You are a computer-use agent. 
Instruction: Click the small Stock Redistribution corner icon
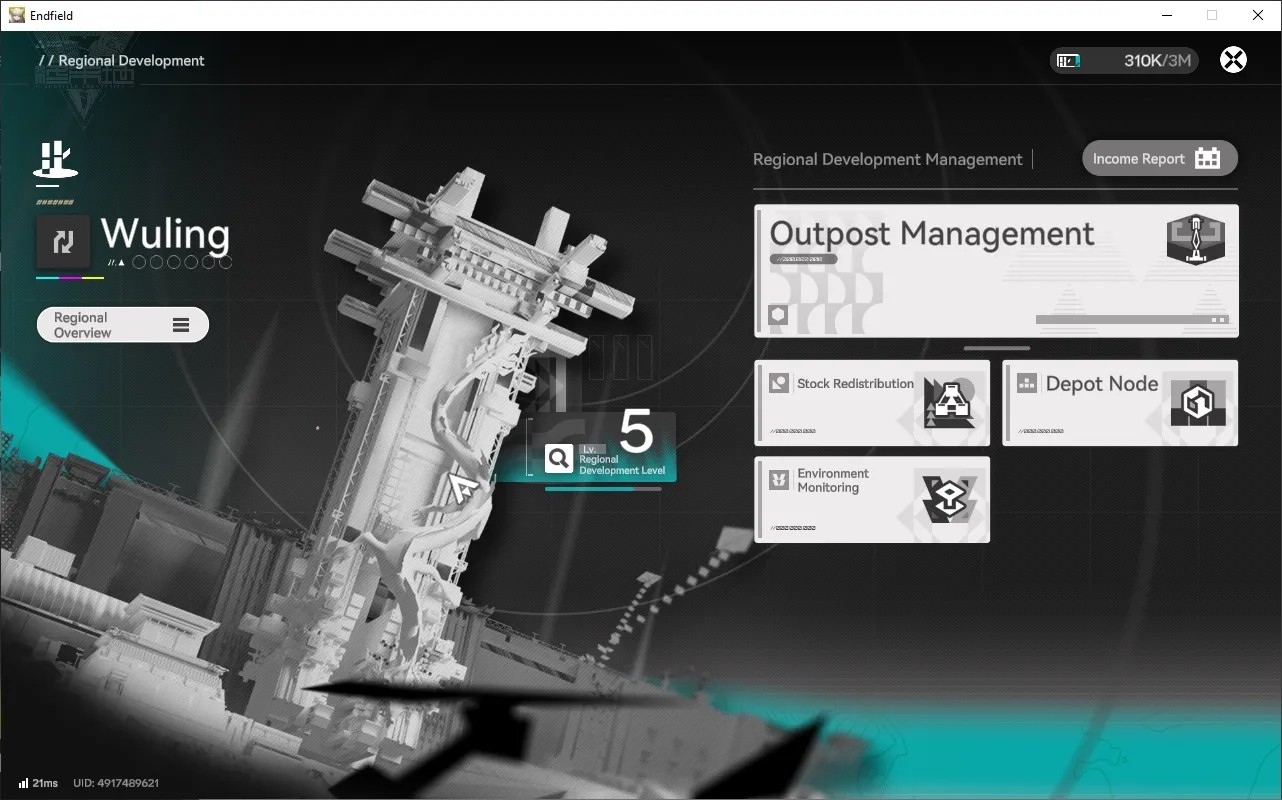pos(779,383)
